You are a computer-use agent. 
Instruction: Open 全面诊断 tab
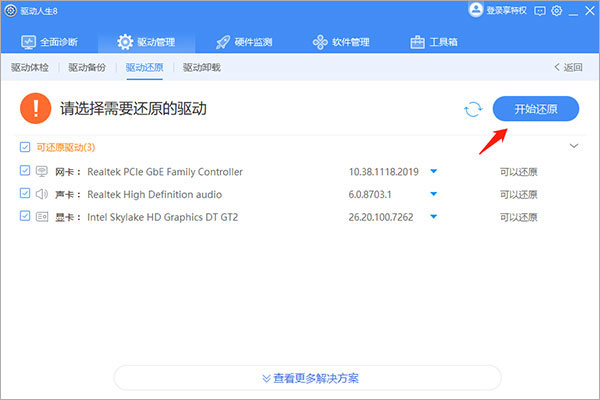[x=49, y=42]
